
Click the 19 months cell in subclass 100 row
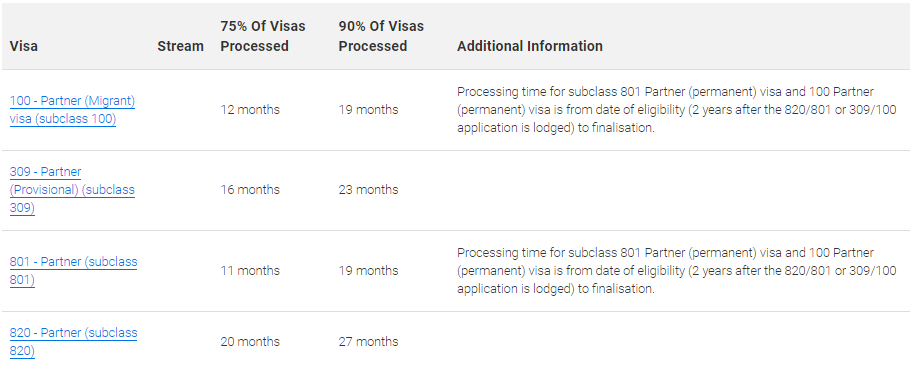pyautogui.click(x=369, y=110)
